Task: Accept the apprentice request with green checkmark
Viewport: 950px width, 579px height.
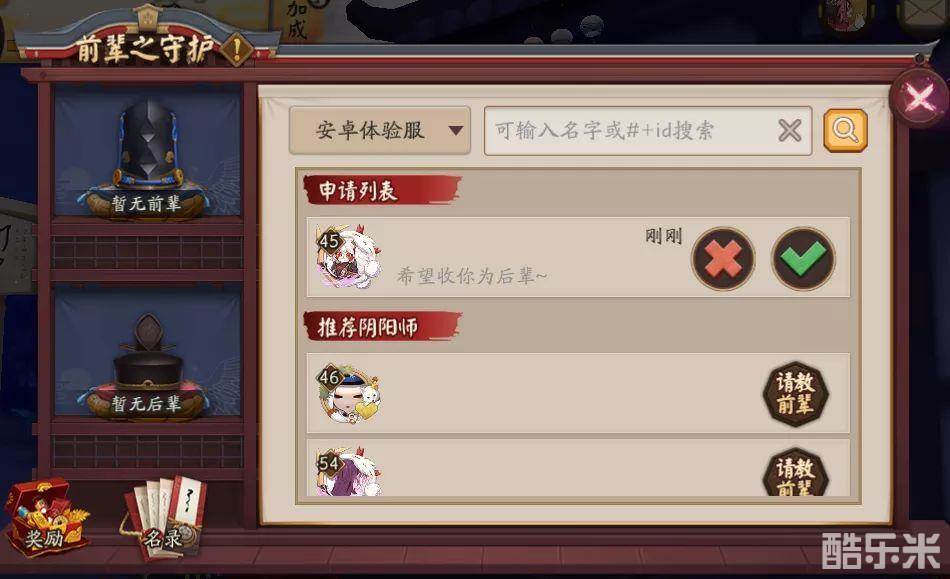Action: click(x=803, y=259)
